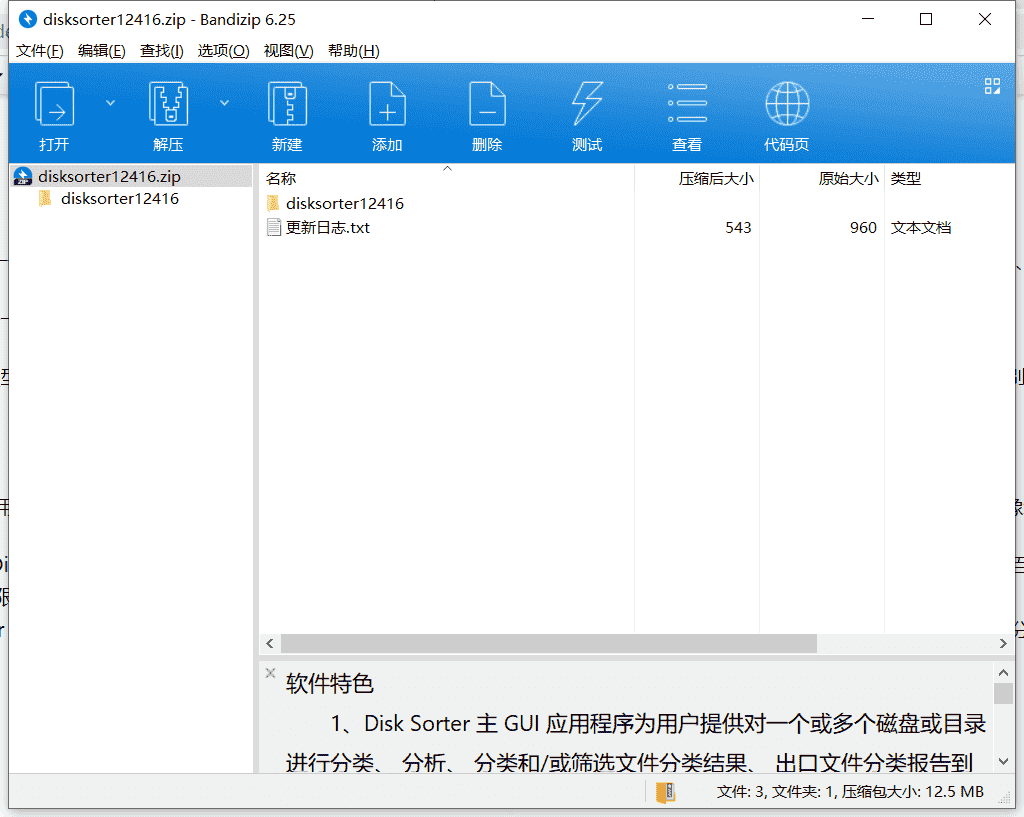
Task: Open the 编辑(E) menu
Action: click(x=101, y=51)
